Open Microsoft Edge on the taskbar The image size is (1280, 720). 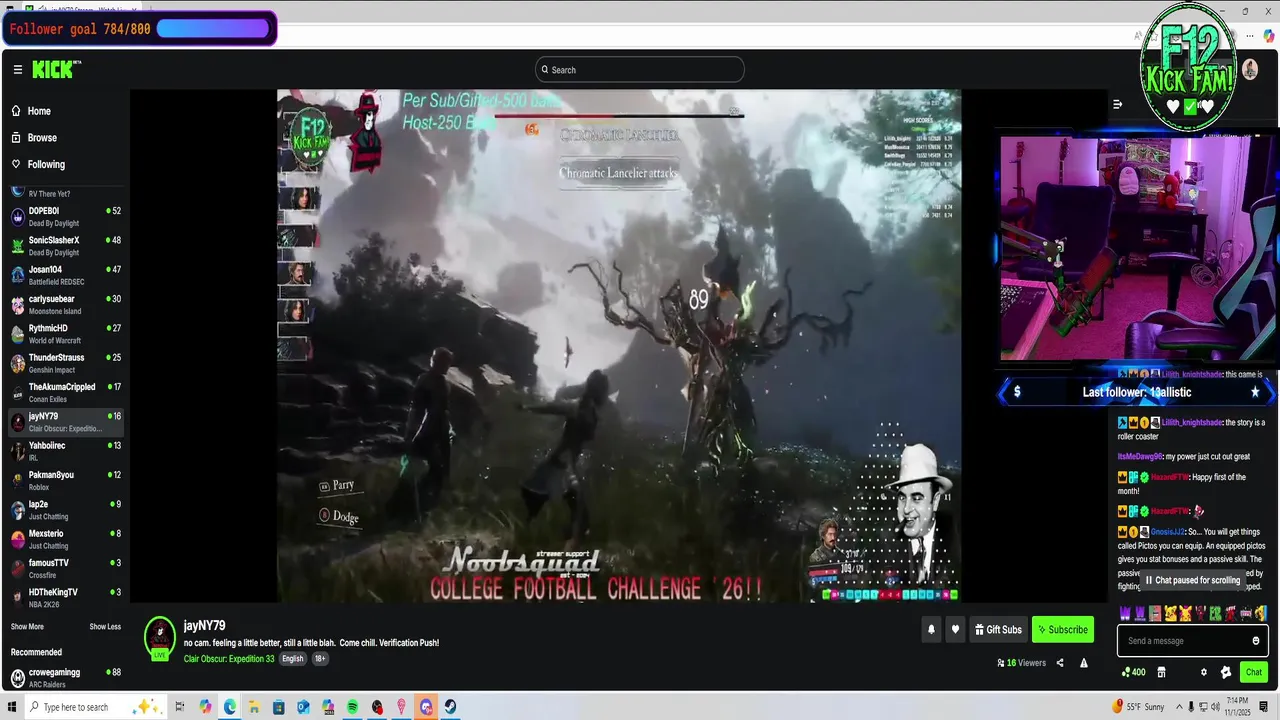point(230,707)
